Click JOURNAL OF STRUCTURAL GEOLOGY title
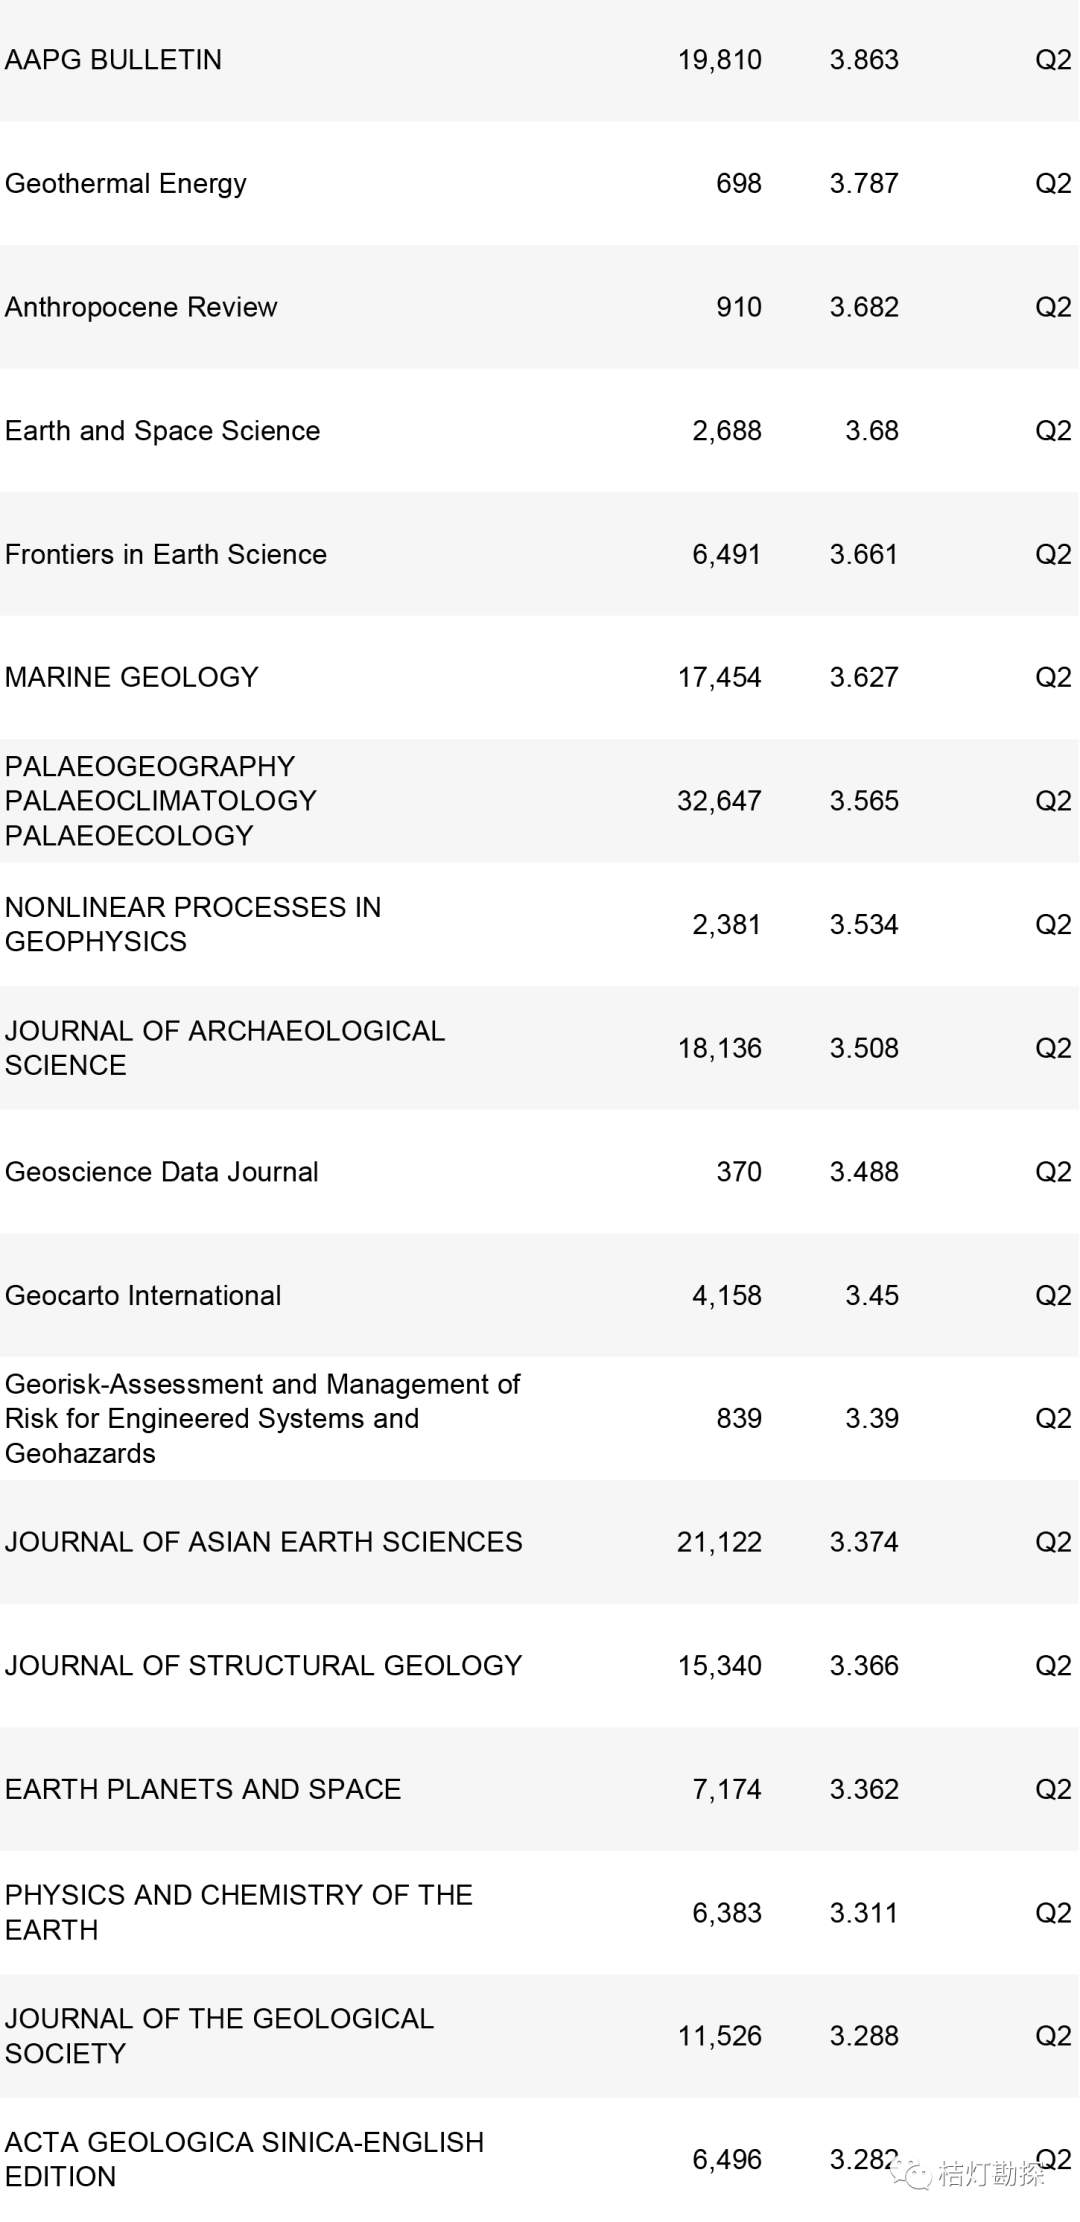This screenshot has width=1080, height=2222. pos(263,1665)
